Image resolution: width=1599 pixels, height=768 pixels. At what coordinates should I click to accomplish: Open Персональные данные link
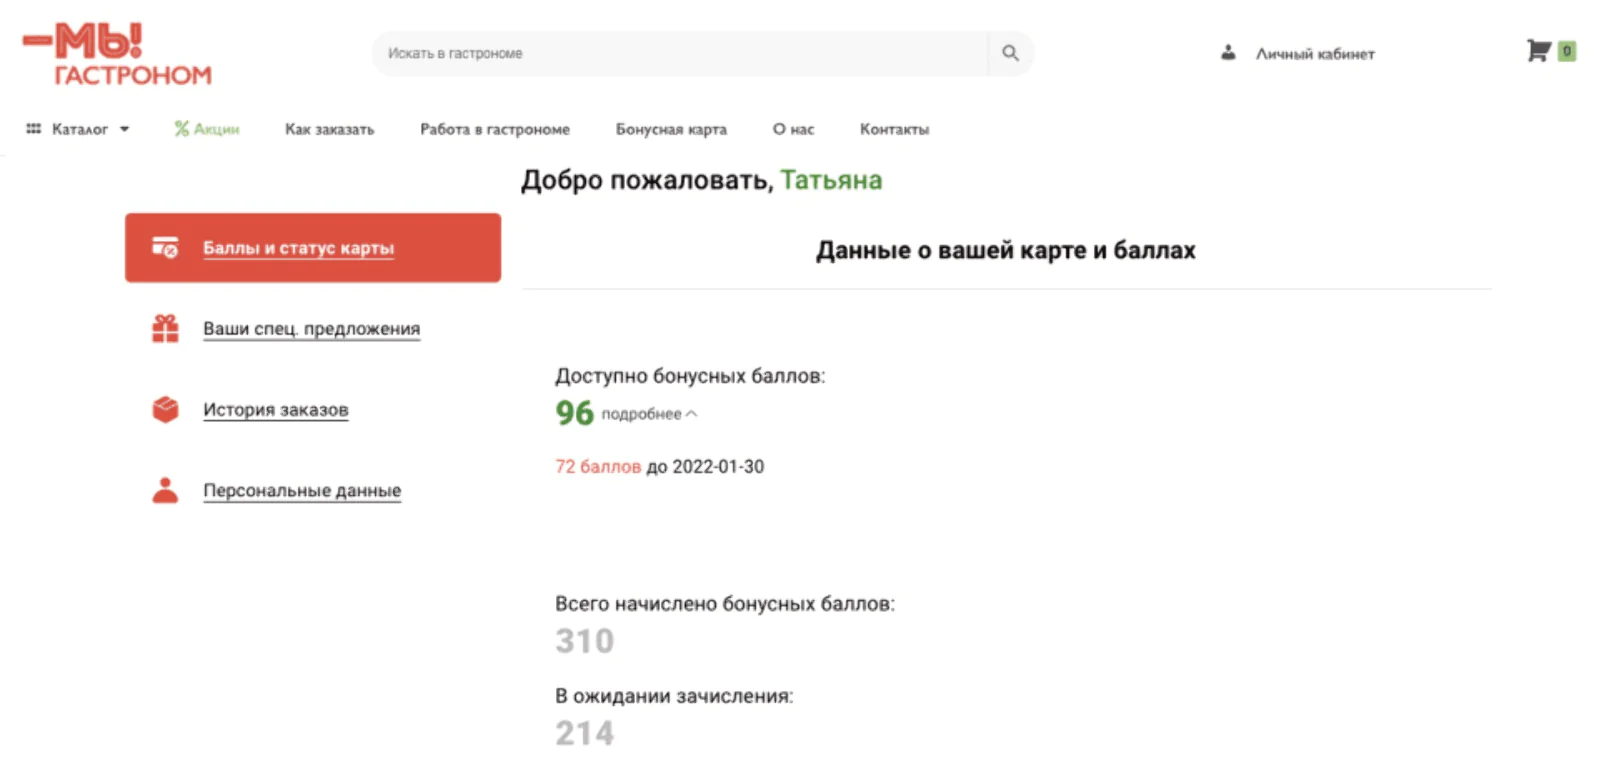pyautogui.click(x=302, y=491)
